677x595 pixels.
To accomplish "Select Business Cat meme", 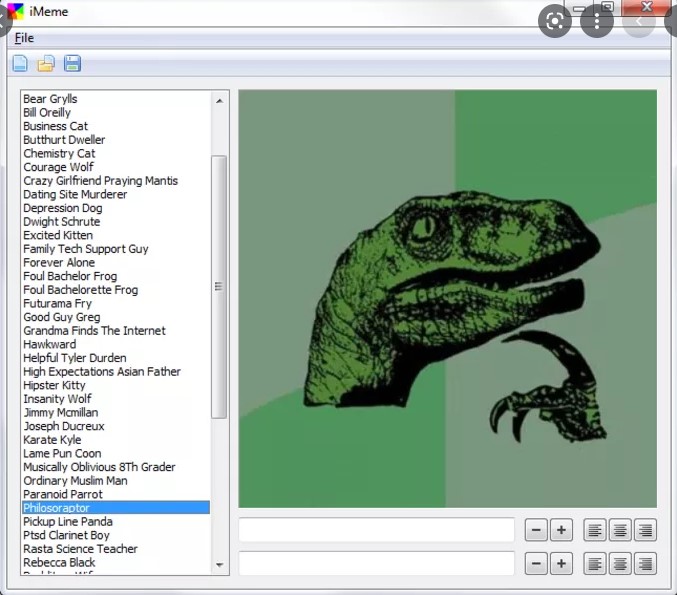I will coord(55,126).
